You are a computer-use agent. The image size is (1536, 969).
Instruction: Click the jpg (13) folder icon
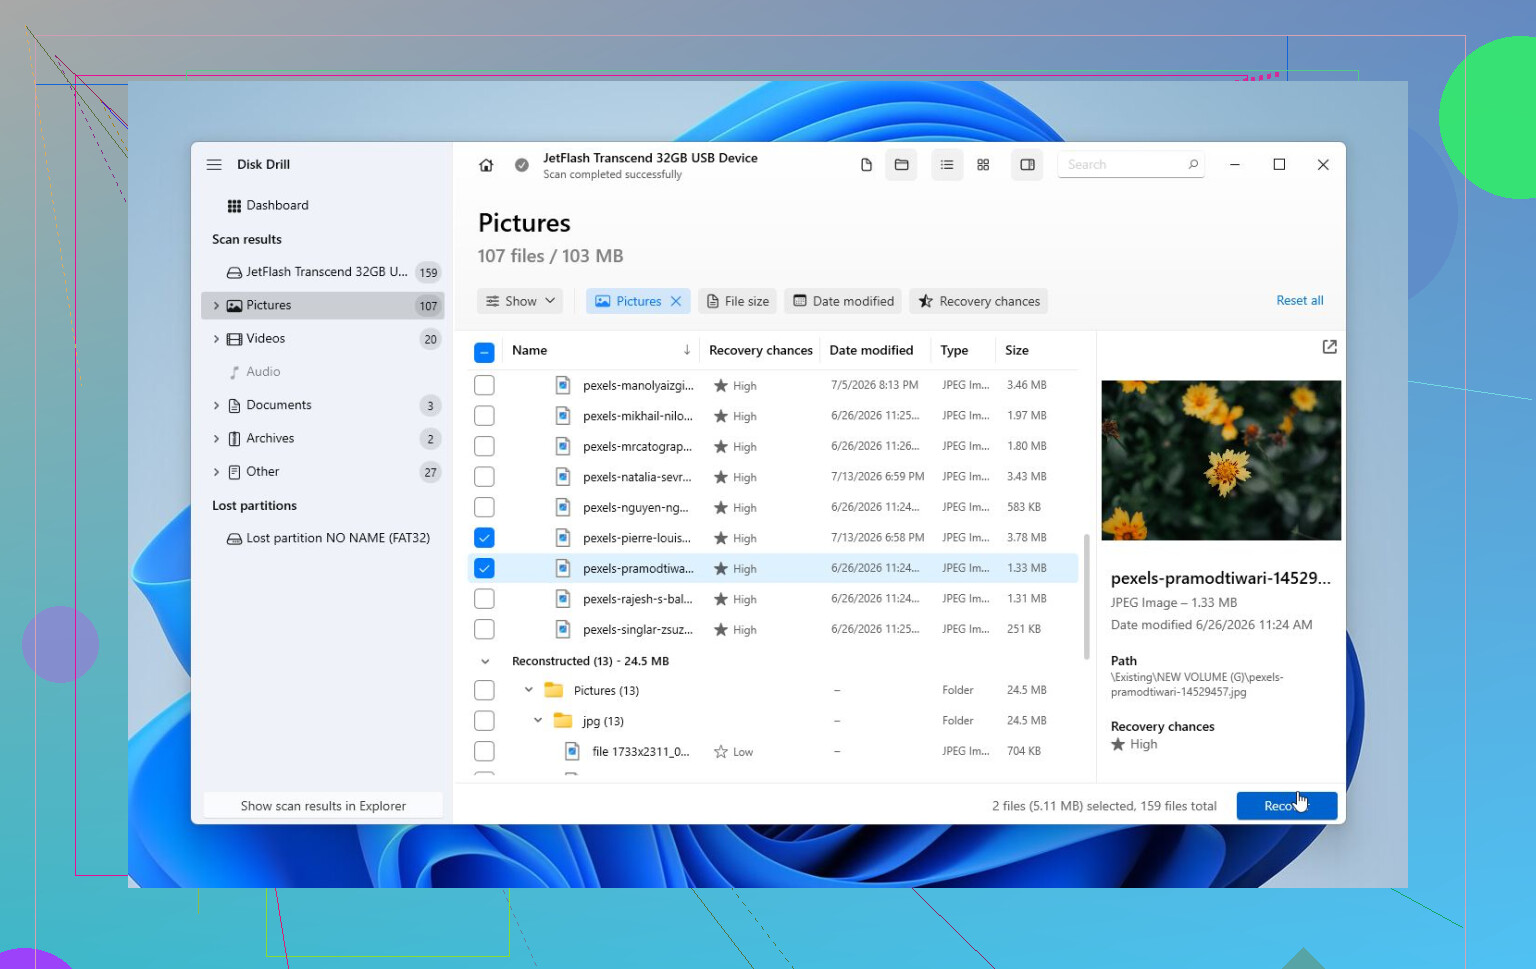[562, 721]
